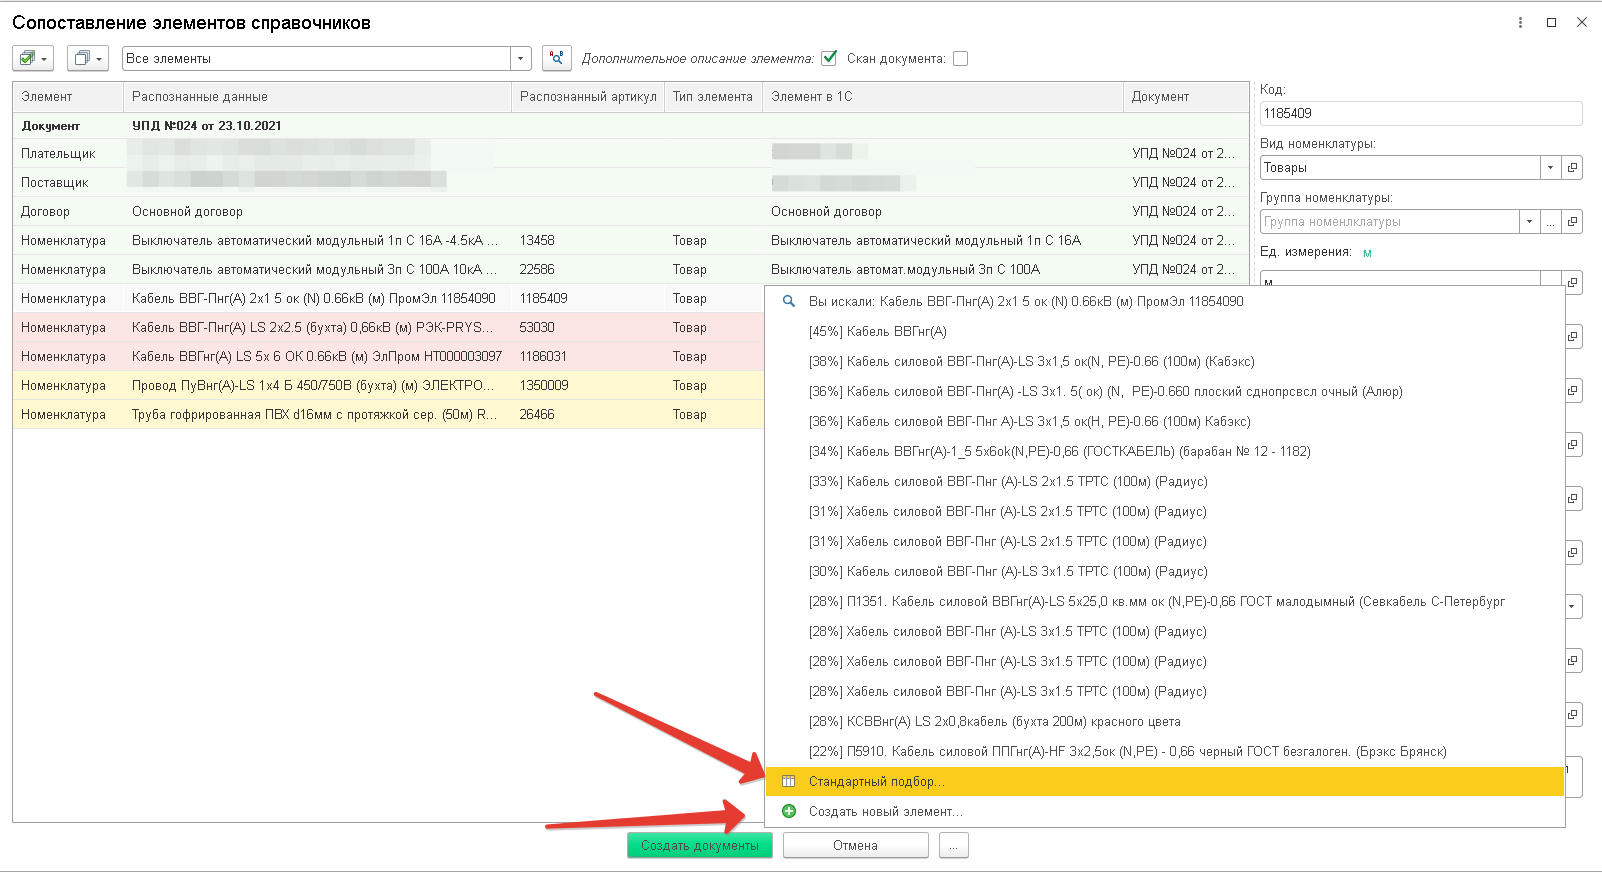Click table icon of Стандартный подбор

[789, 781]
